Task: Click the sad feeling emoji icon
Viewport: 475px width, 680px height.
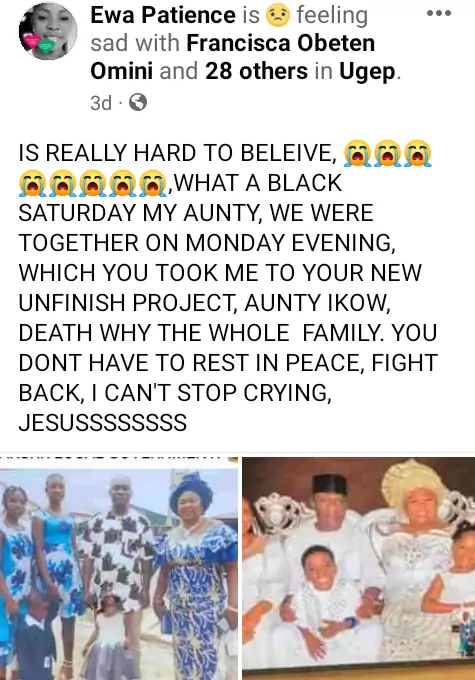Action: (x=278, y=15)
